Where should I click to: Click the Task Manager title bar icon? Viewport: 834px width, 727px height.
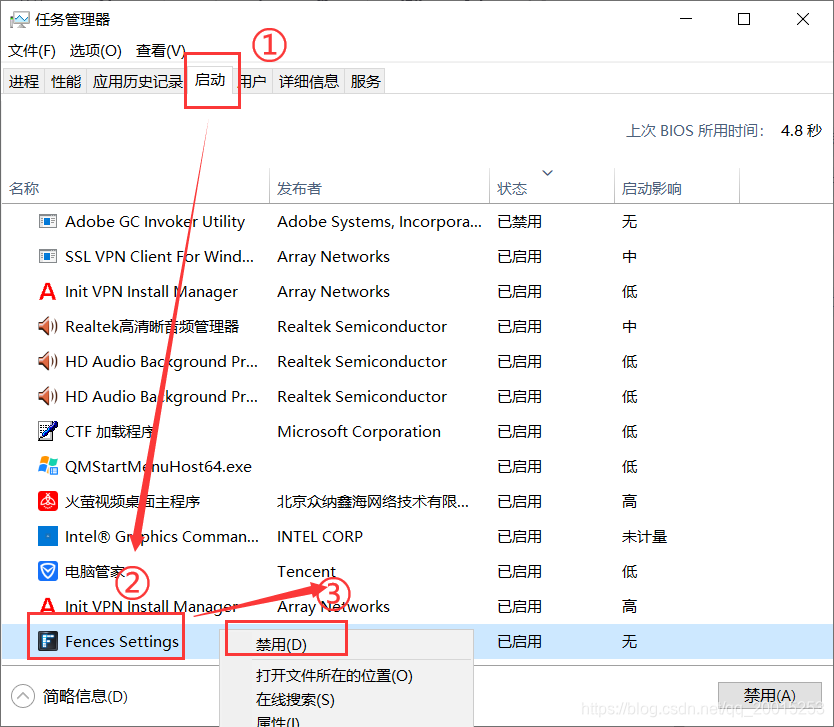(x=20, y=20)
